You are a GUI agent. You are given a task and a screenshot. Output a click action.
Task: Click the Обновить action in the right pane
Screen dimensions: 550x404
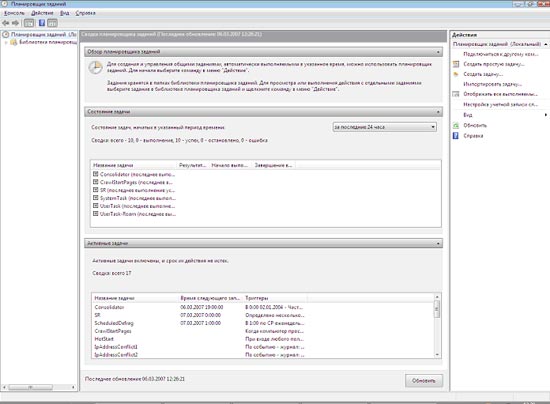tap(475, 125)
